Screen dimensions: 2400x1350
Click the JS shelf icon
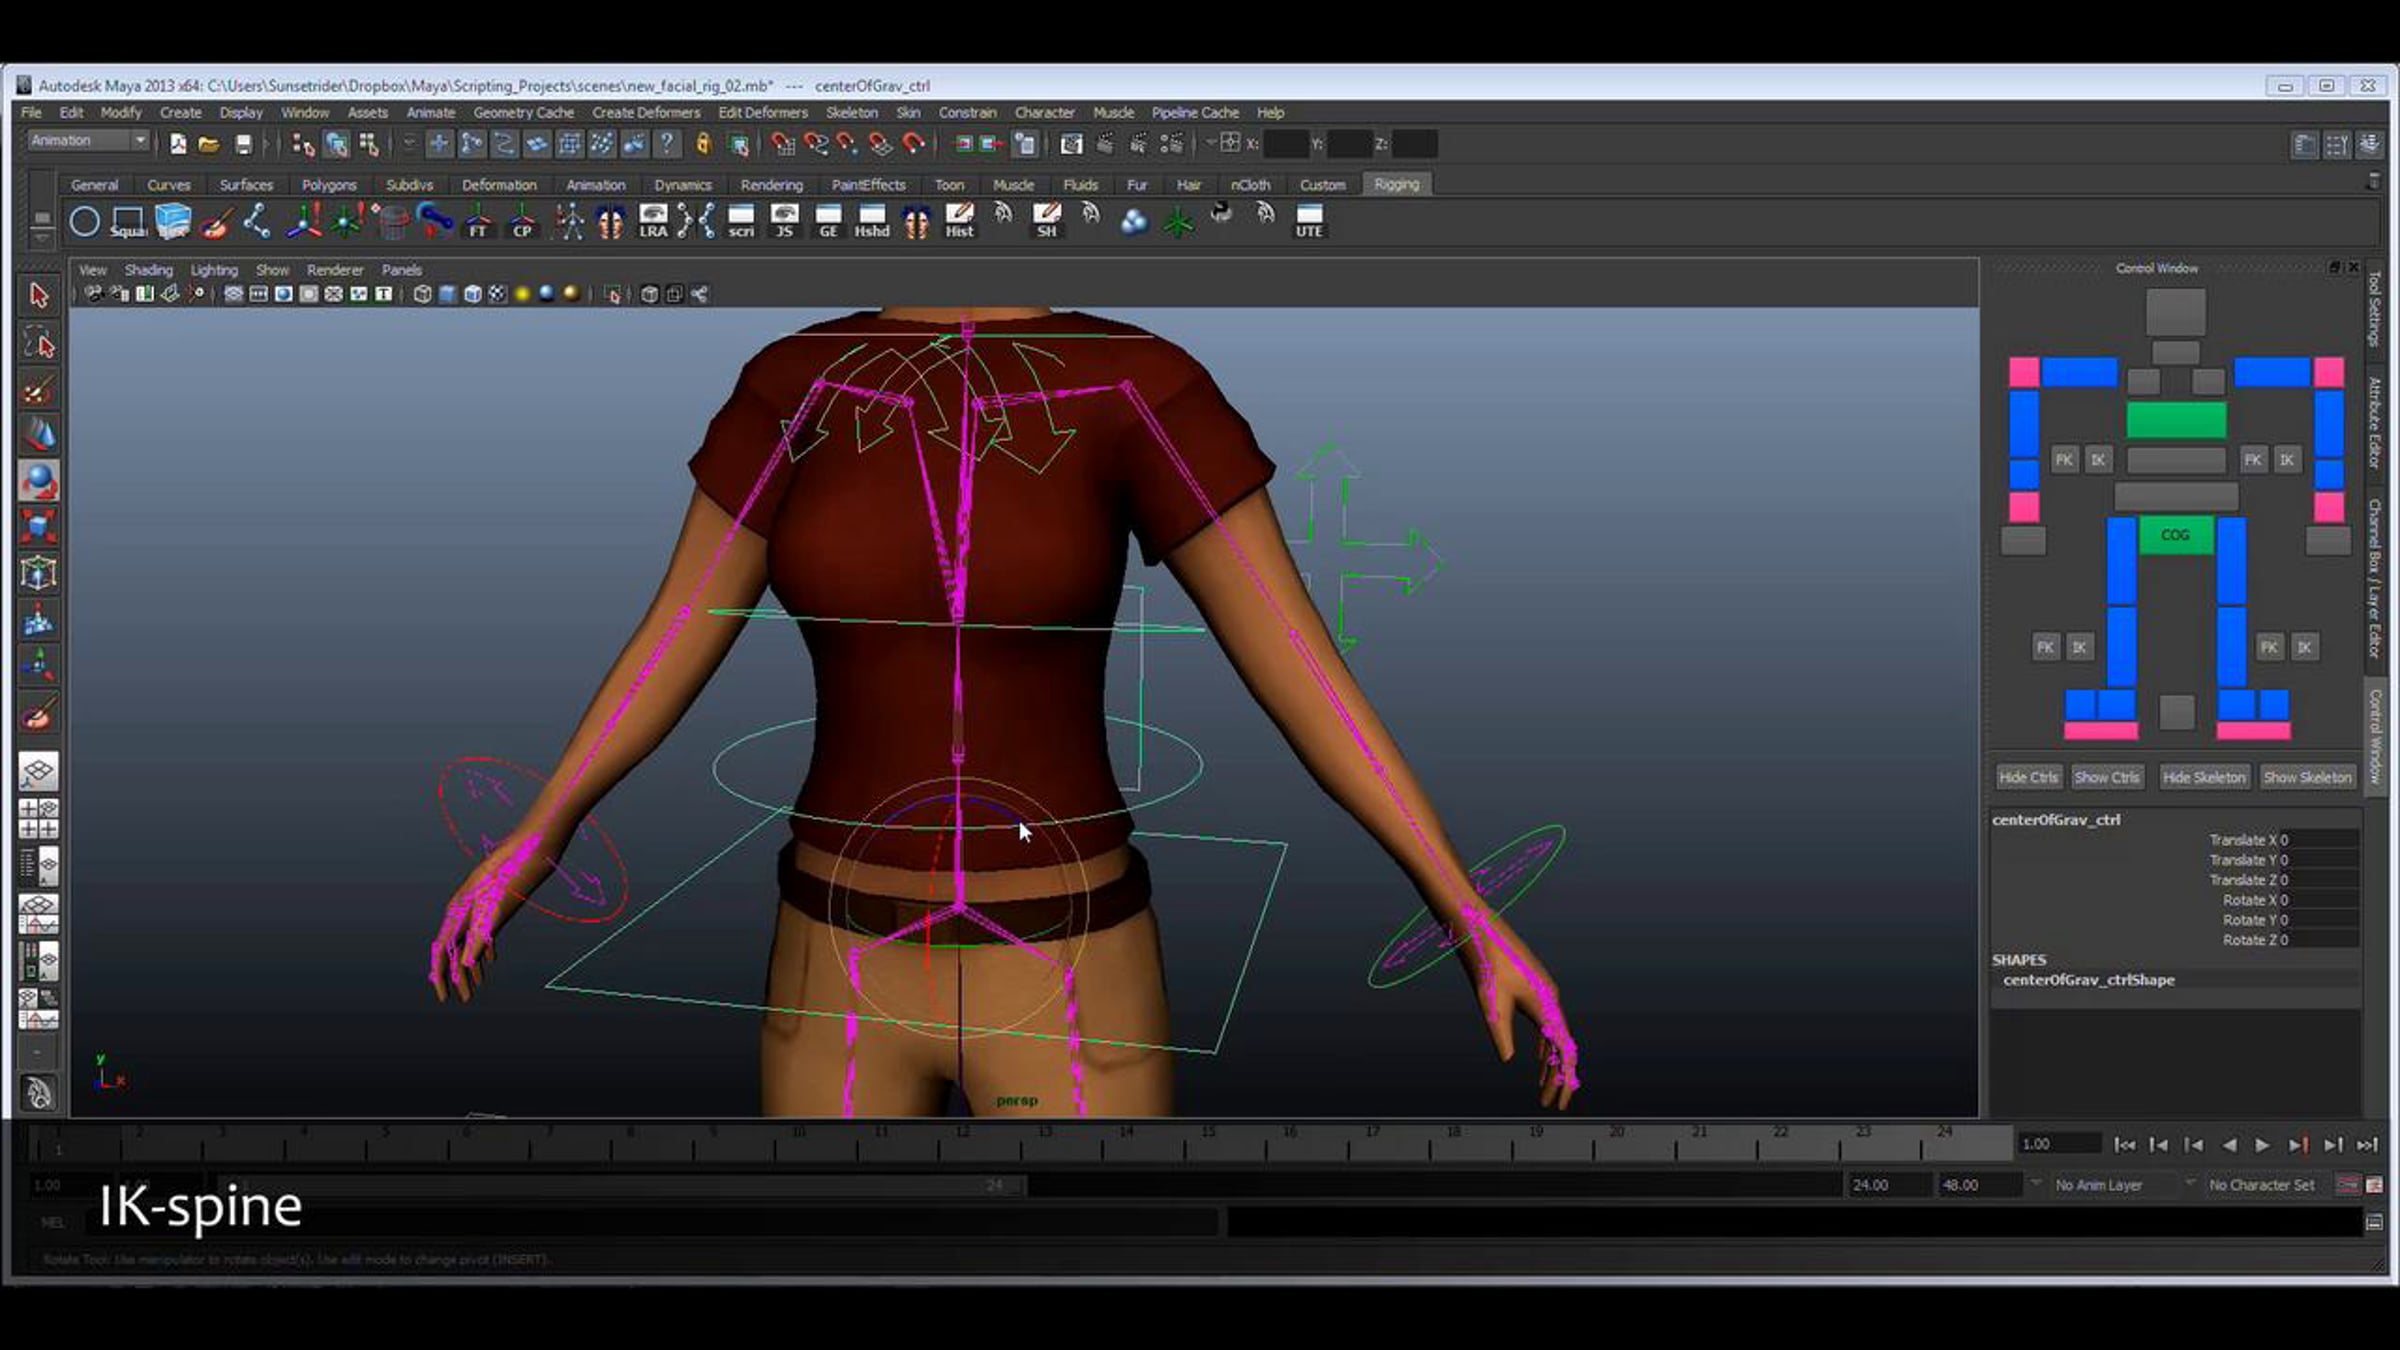(784, 220)
